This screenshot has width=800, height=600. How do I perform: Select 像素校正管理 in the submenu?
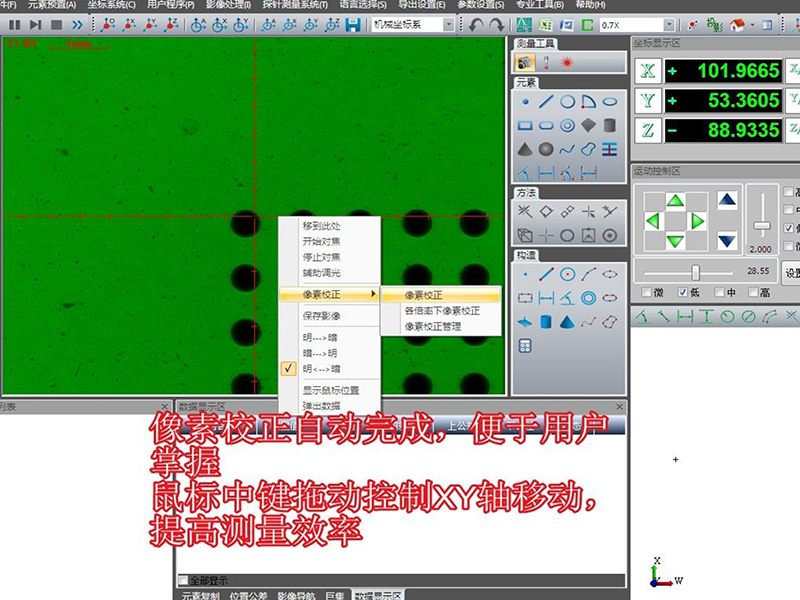point(442,327)
